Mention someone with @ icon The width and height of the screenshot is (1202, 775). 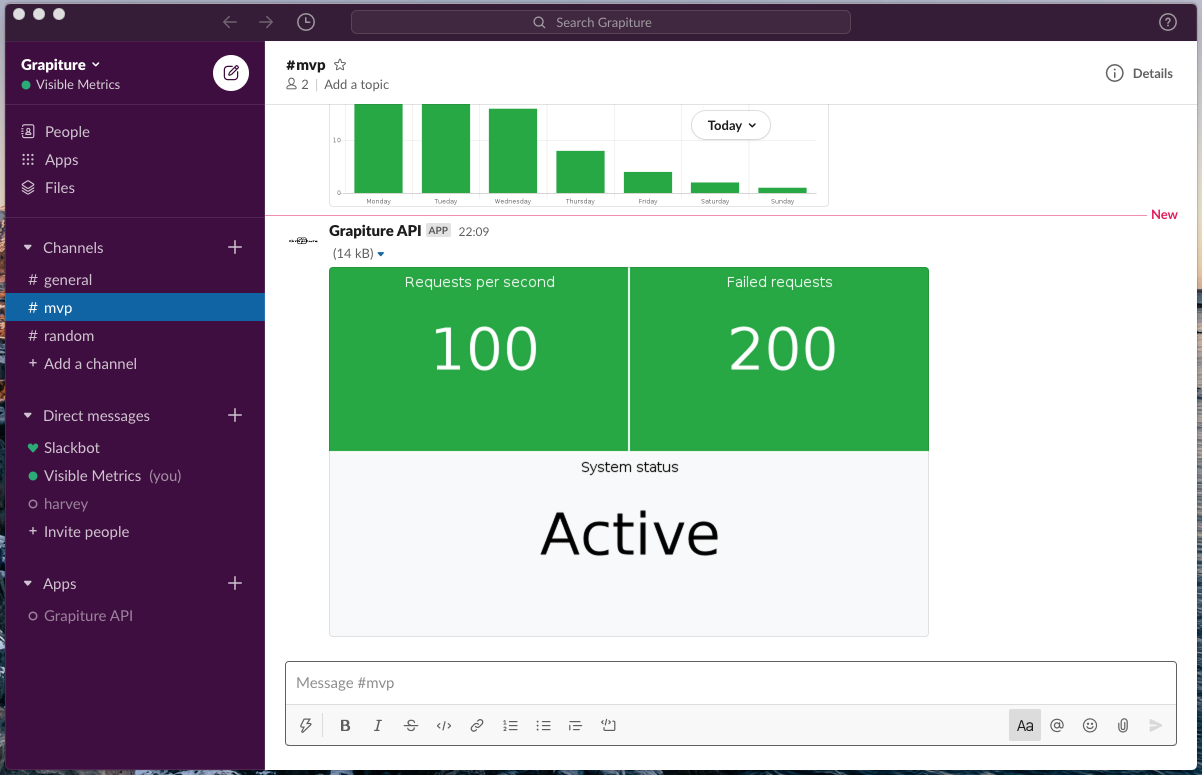[1057, 726]
